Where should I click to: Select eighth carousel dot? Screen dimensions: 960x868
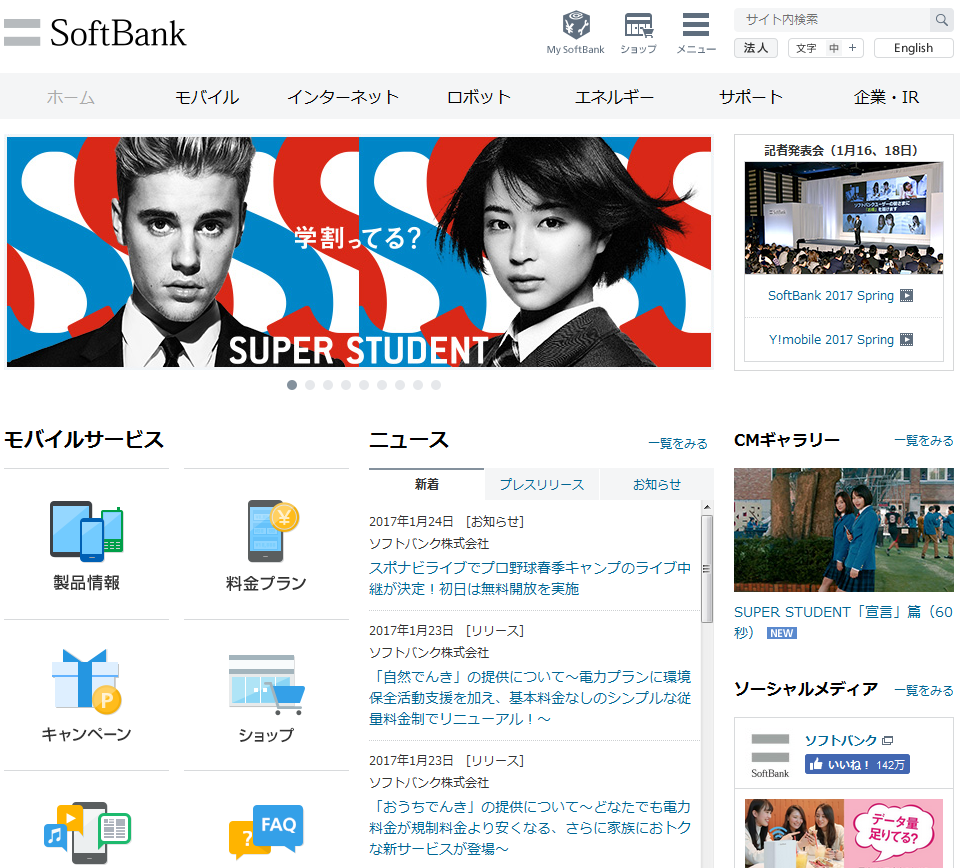coord(418,385)
